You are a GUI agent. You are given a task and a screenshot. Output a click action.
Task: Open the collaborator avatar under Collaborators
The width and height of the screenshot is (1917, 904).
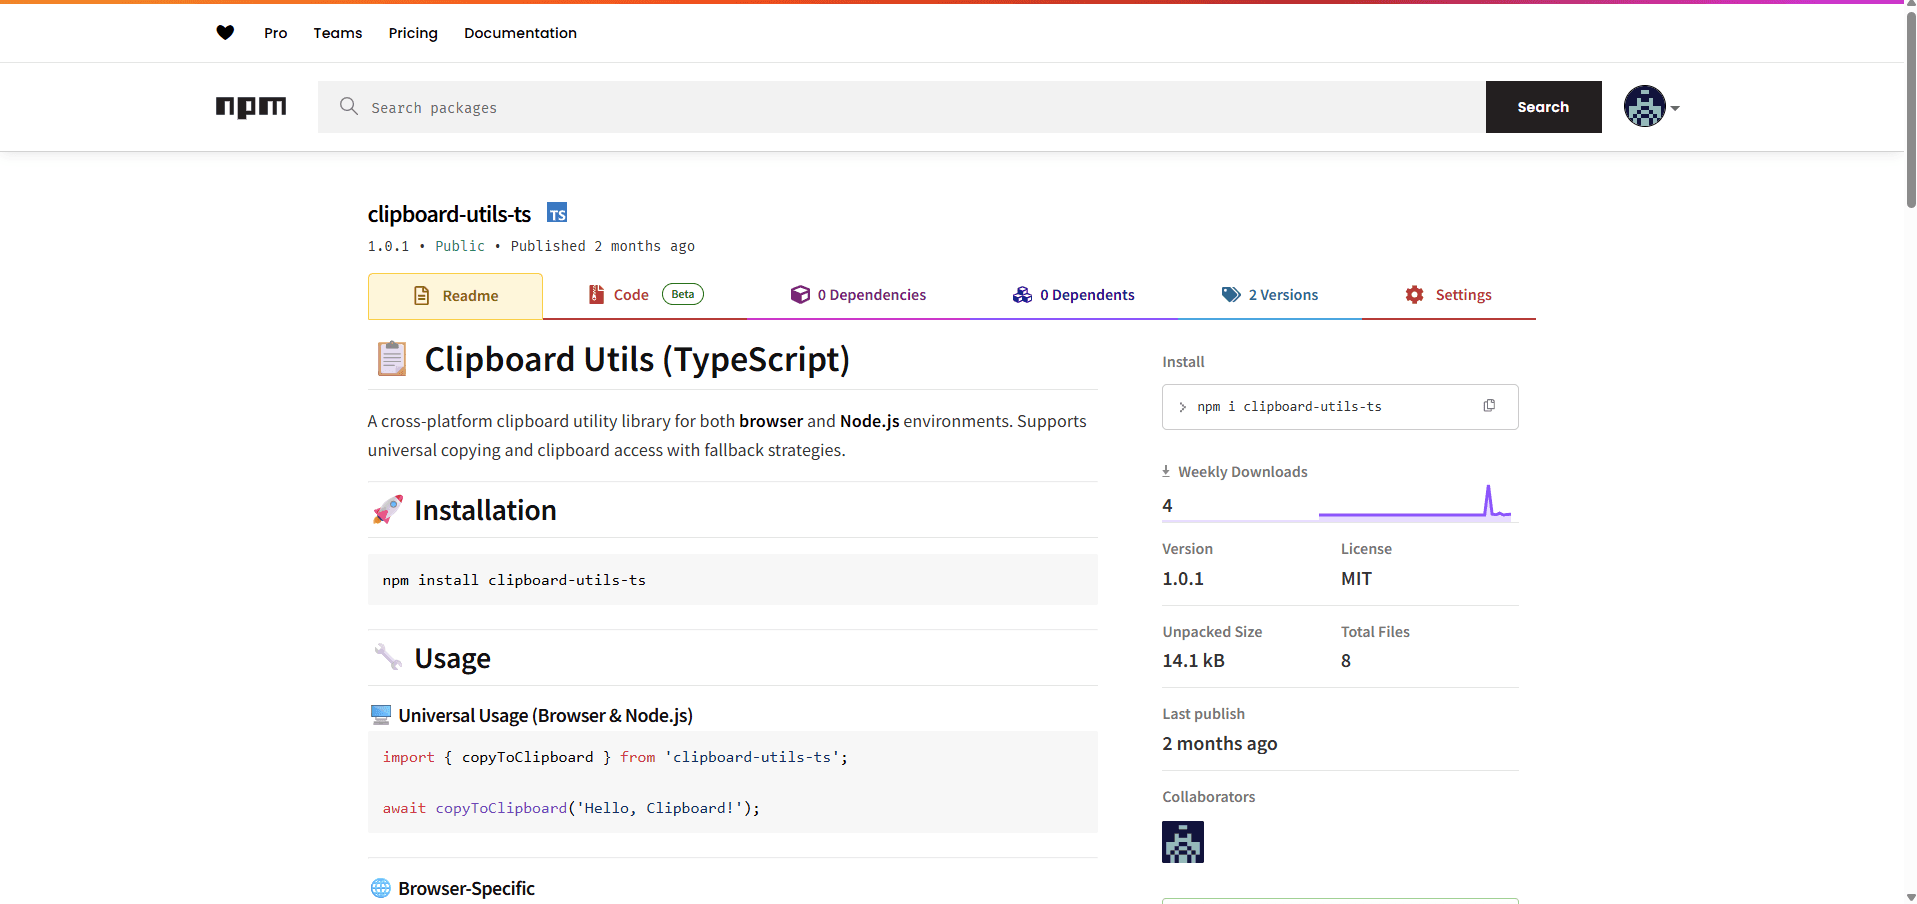pyautogui.click(x=1182, y=842)
